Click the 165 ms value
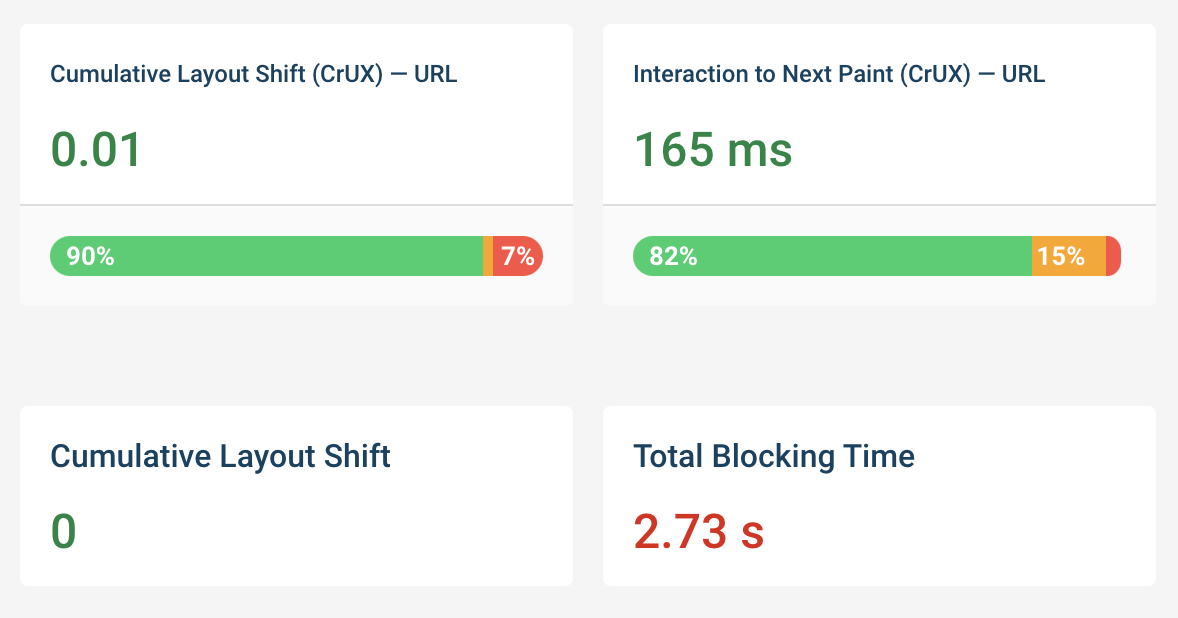1178x618 pixels. pos(713,150)
